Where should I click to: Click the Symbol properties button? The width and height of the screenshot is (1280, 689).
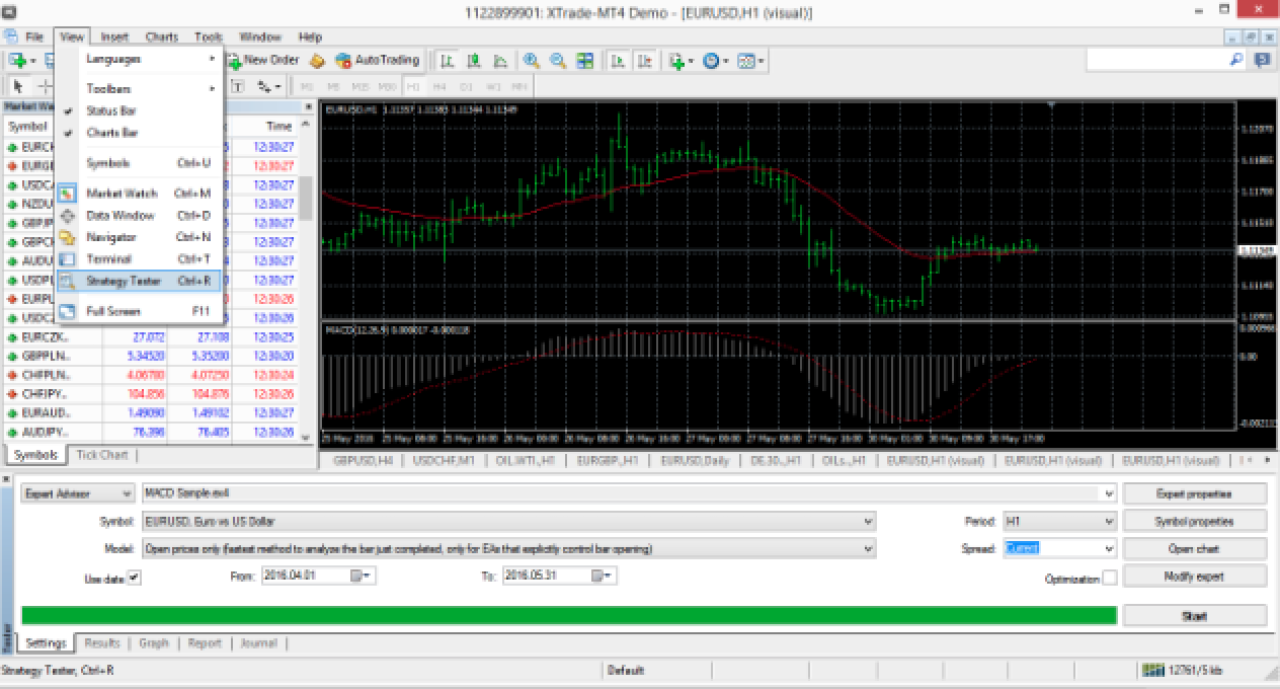coord(1196,521)
